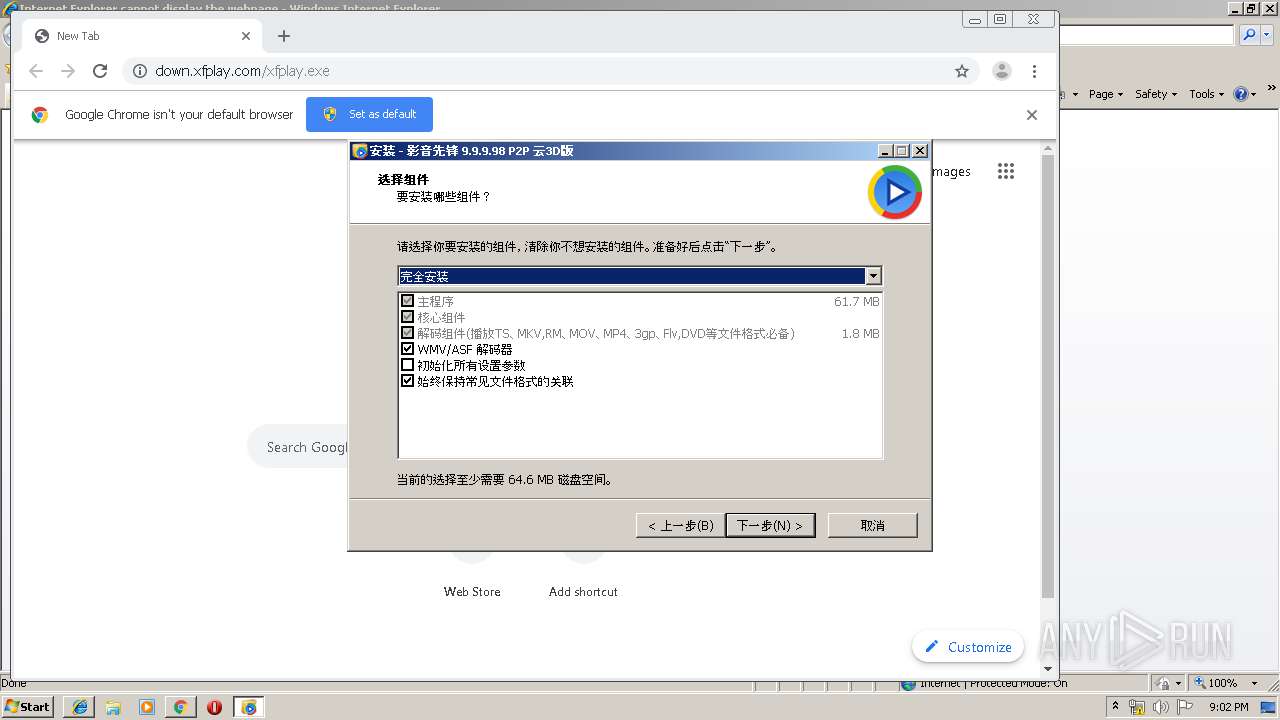
Task: Launch Internet Explorer from the taskbar
Action: pos(79,707)
